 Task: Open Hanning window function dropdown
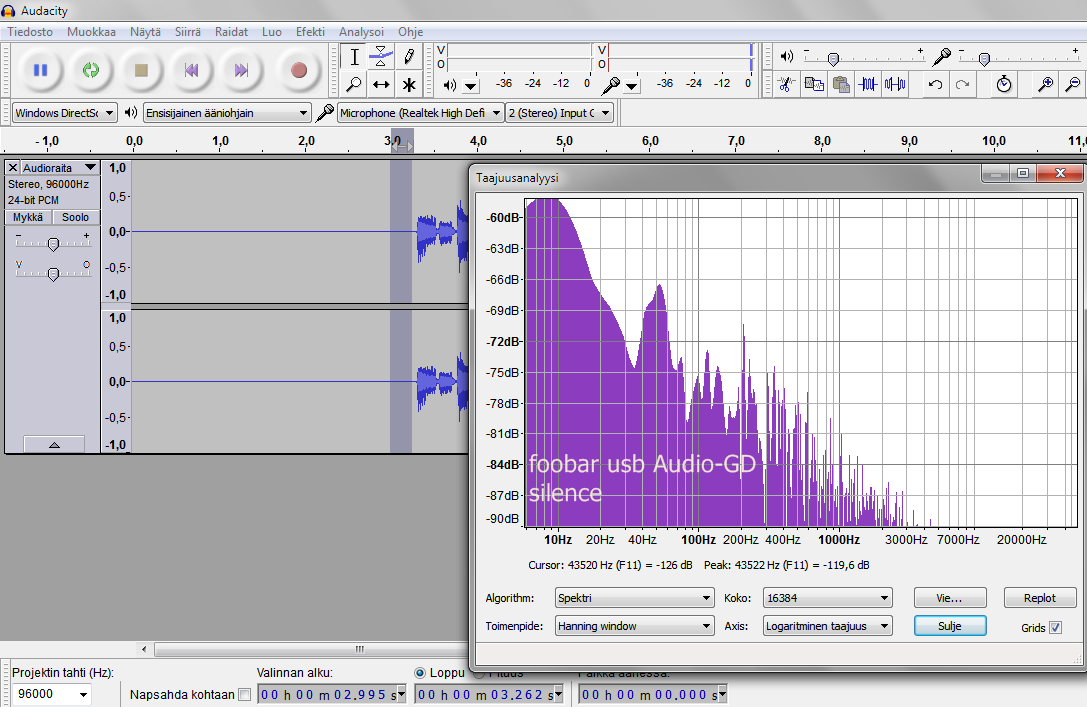[634, 626]
